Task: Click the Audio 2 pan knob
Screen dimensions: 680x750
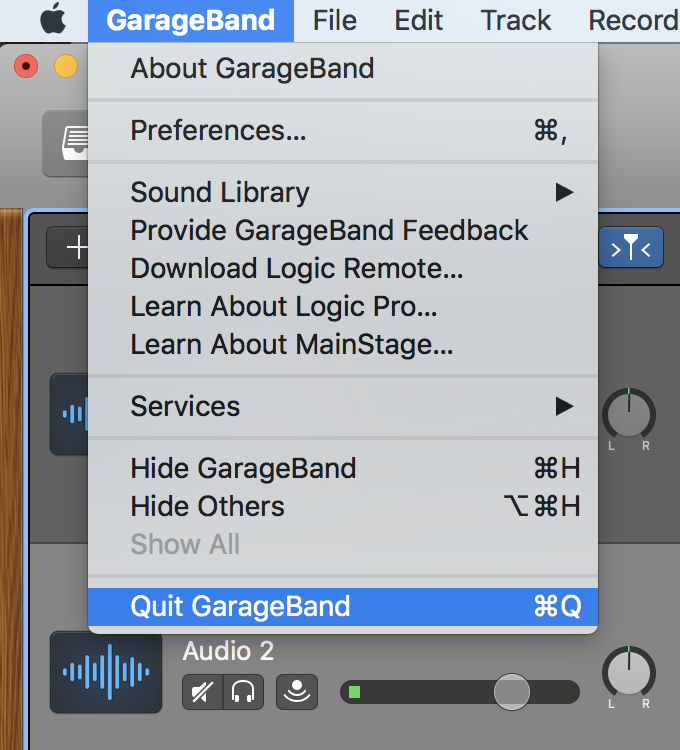Action: pos(629,672)
